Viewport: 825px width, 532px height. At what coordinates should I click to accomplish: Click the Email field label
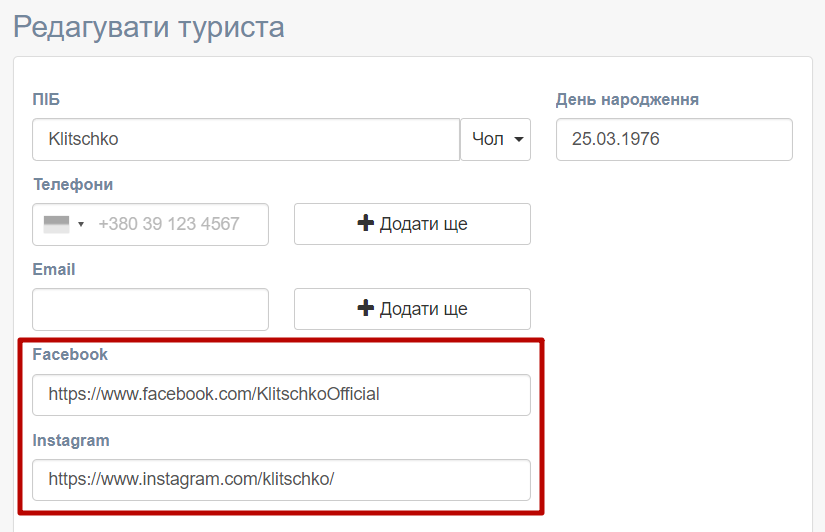pyautogui.click(x=54, y=269)
